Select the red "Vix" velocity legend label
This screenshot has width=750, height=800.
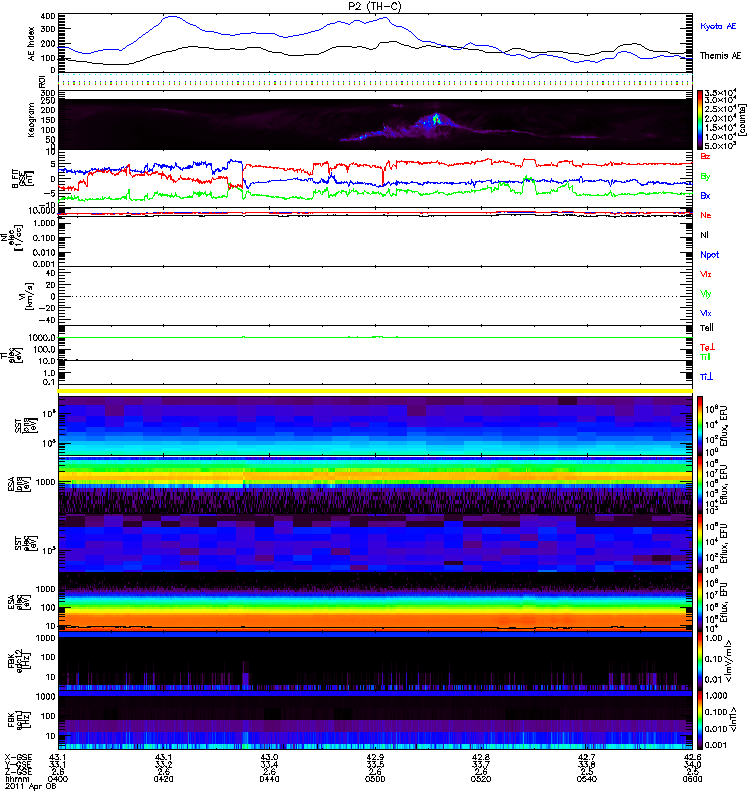[706, 274]
